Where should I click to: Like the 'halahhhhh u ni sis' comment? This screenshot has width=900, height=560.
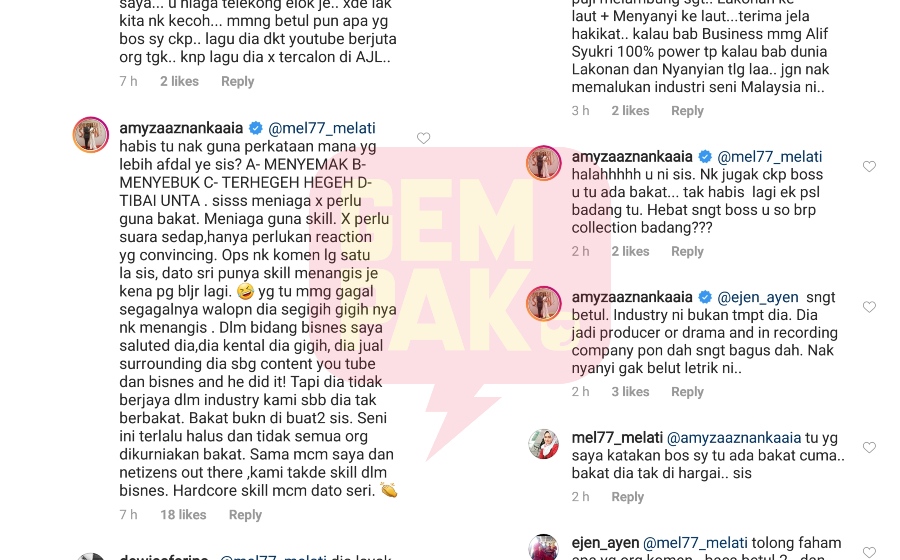click(870, 166)
